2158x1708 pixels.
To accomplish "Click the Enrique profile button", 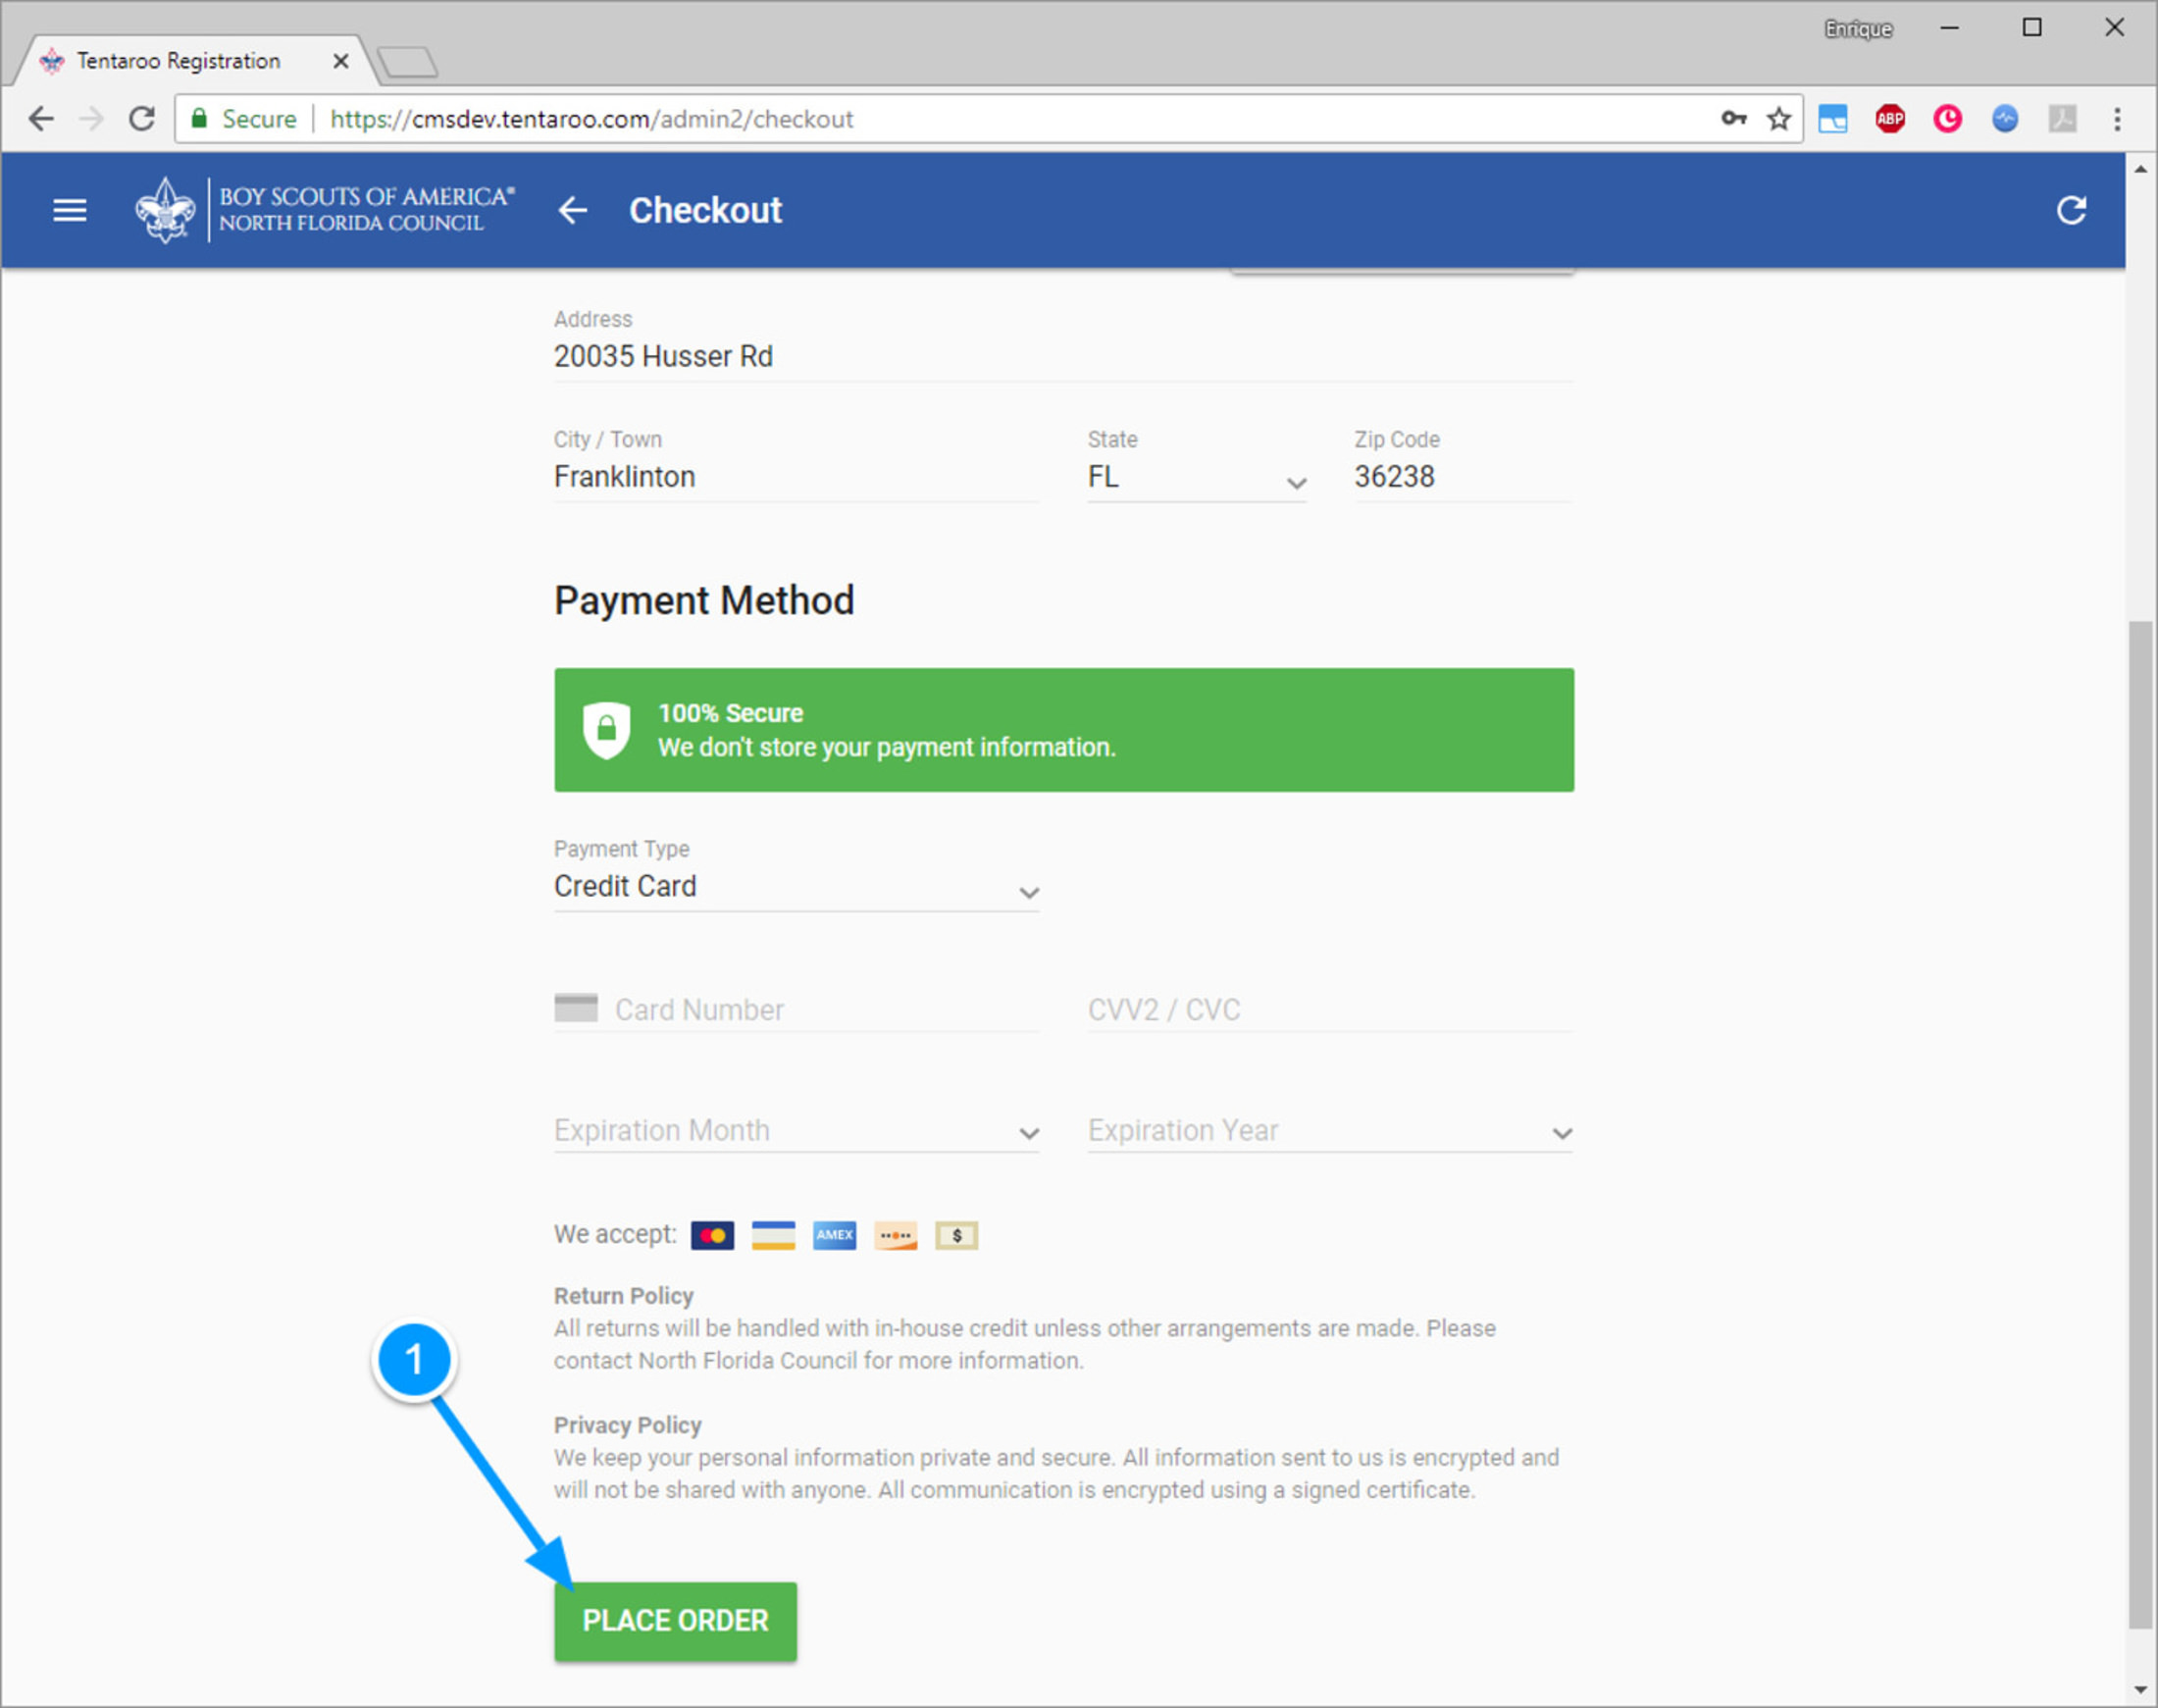I will 1857,29.
